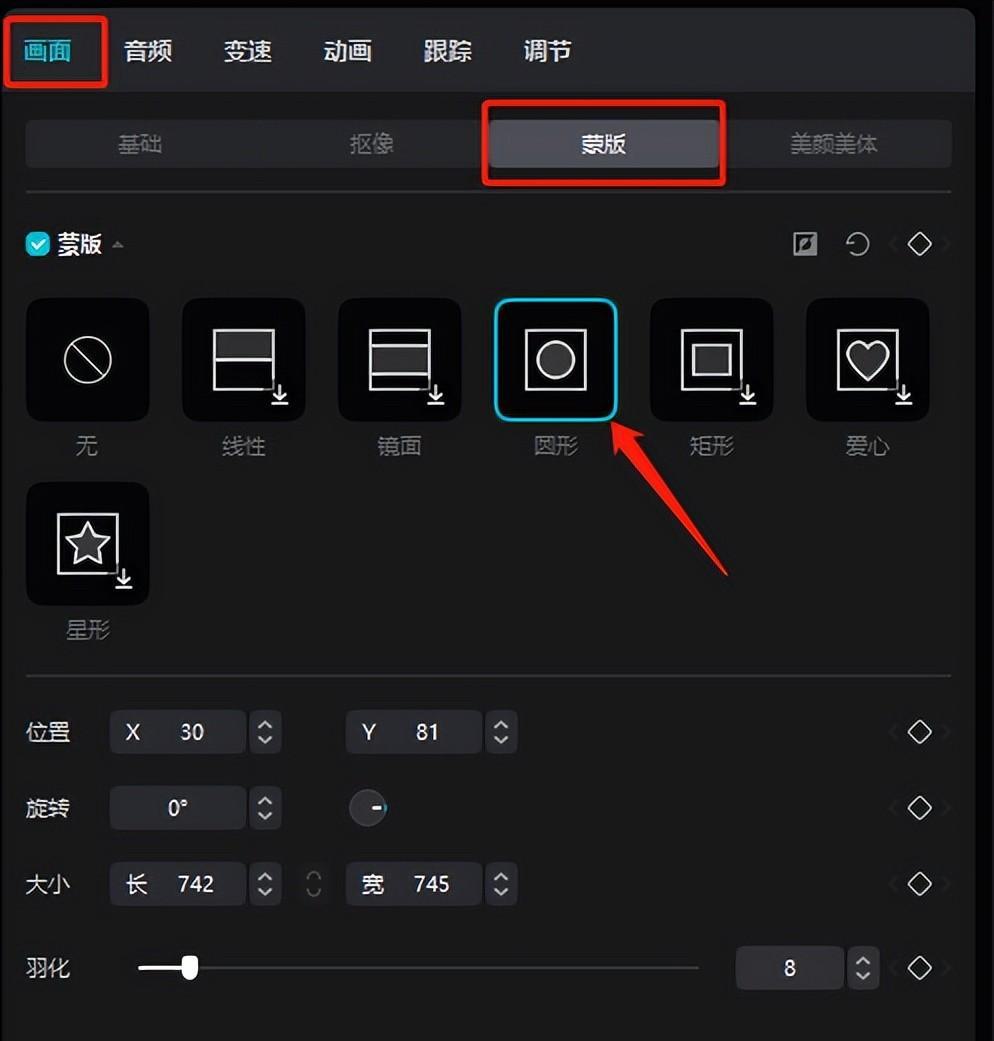Switch to the 基础 sub-tab
Viewport: 994px width, 1041px height.
click(x=140, y=143)
